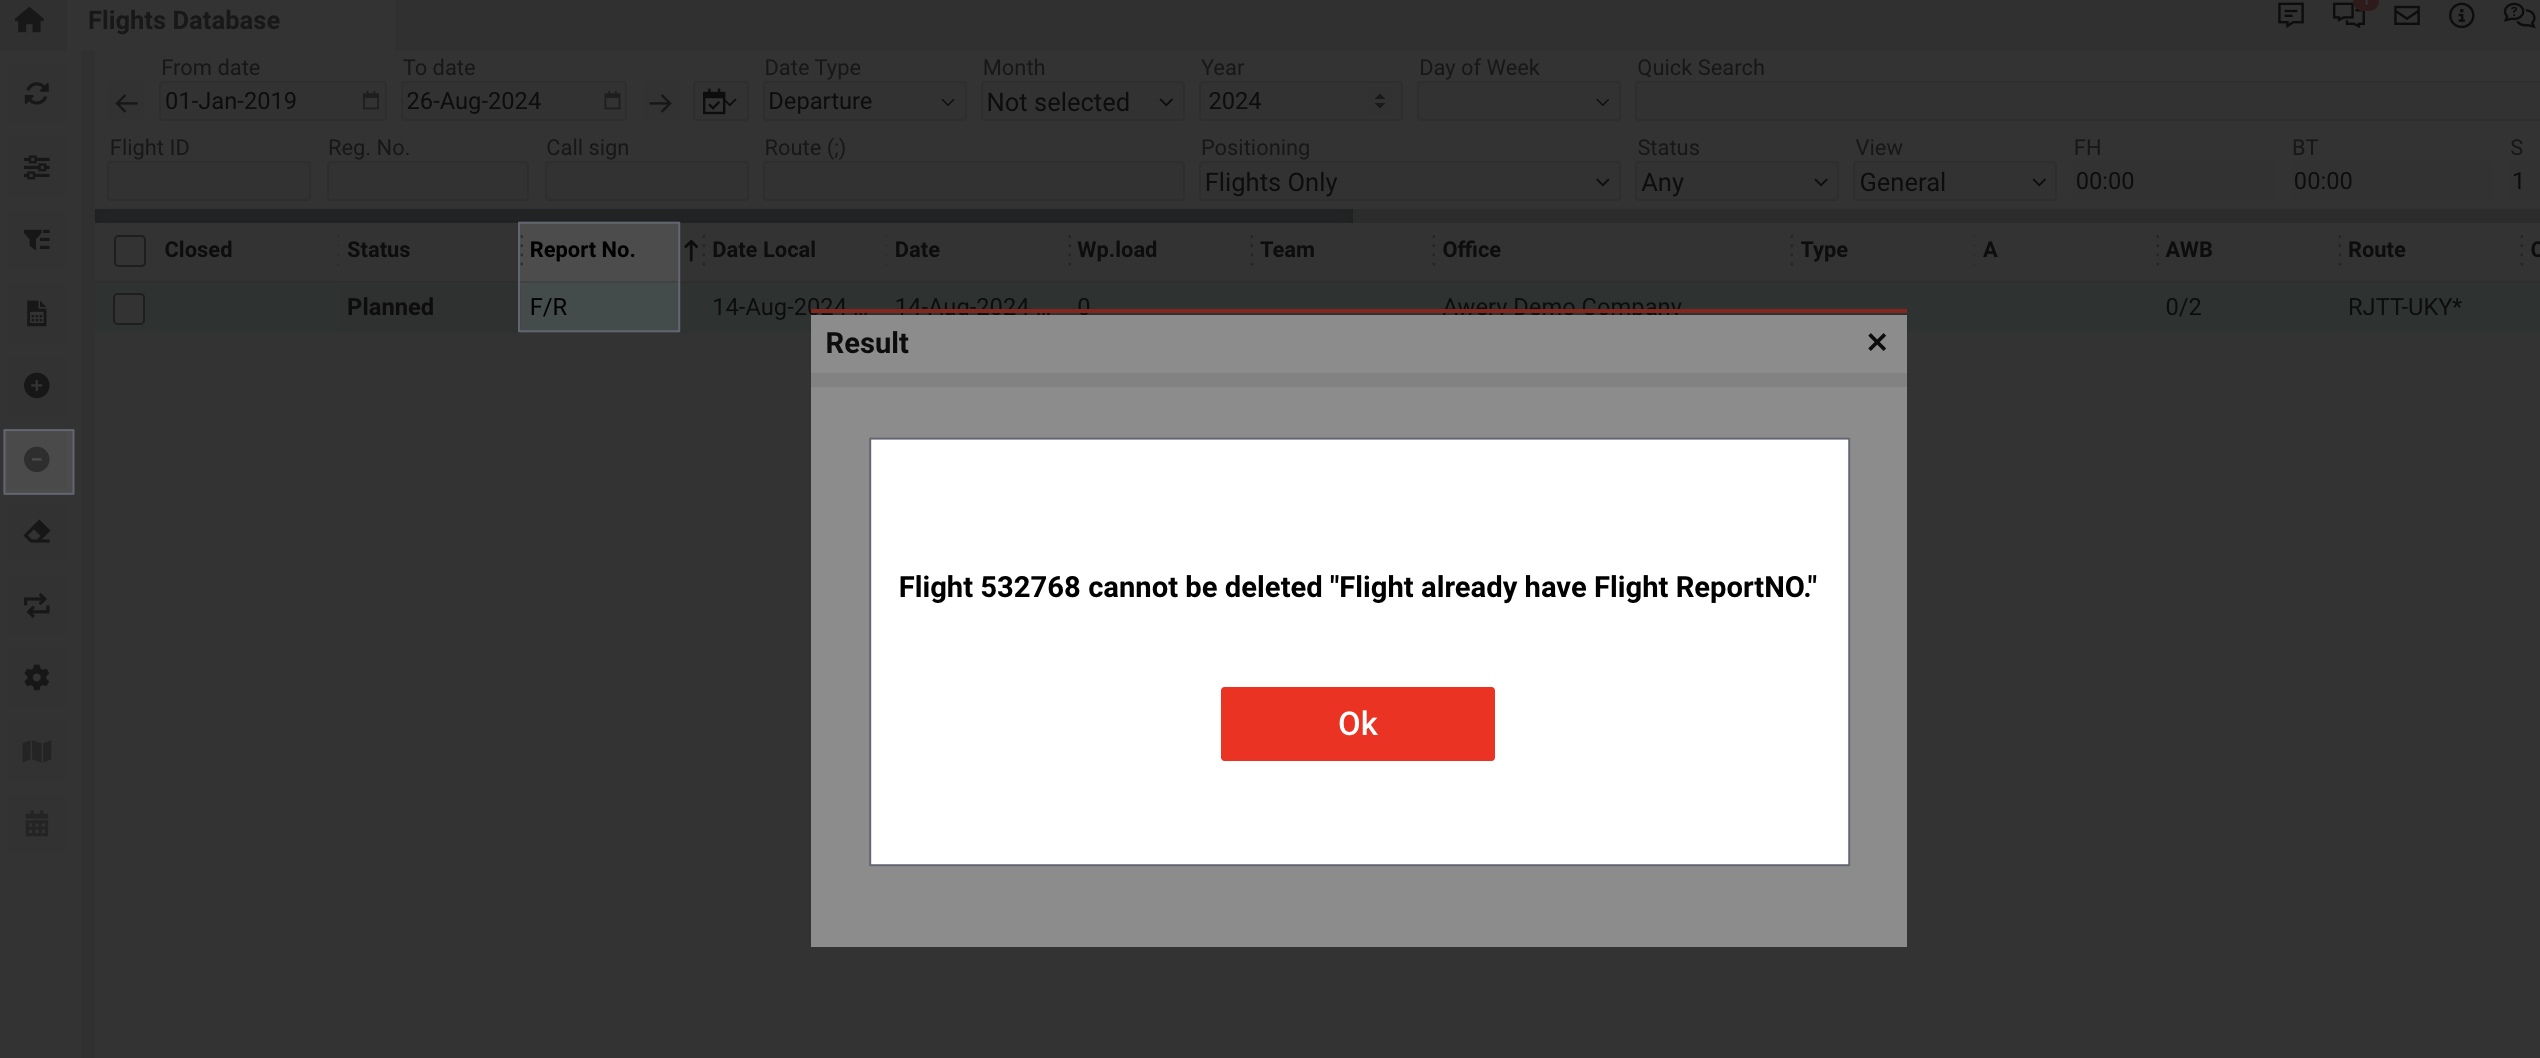Toggle the select-all checkbox in header
This screenshot has height=1058, width=2540.
[x=130, y=250]
